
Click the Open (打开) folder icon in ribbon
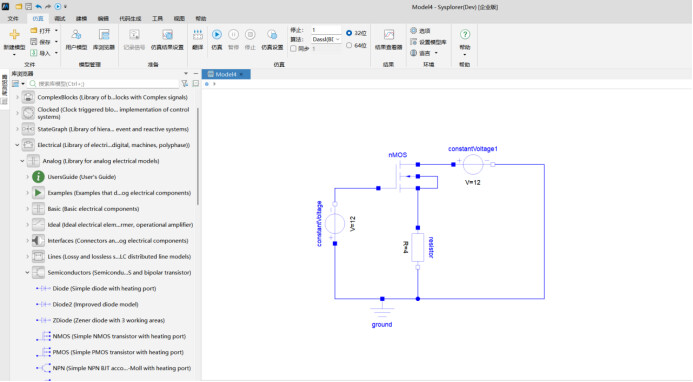coord(34,31)
